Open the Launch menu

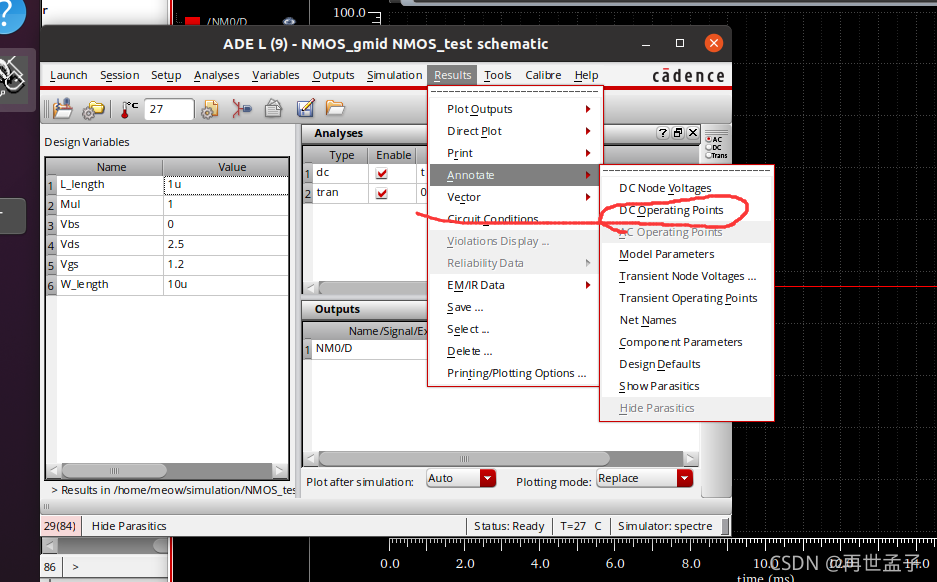click(69, 75)
